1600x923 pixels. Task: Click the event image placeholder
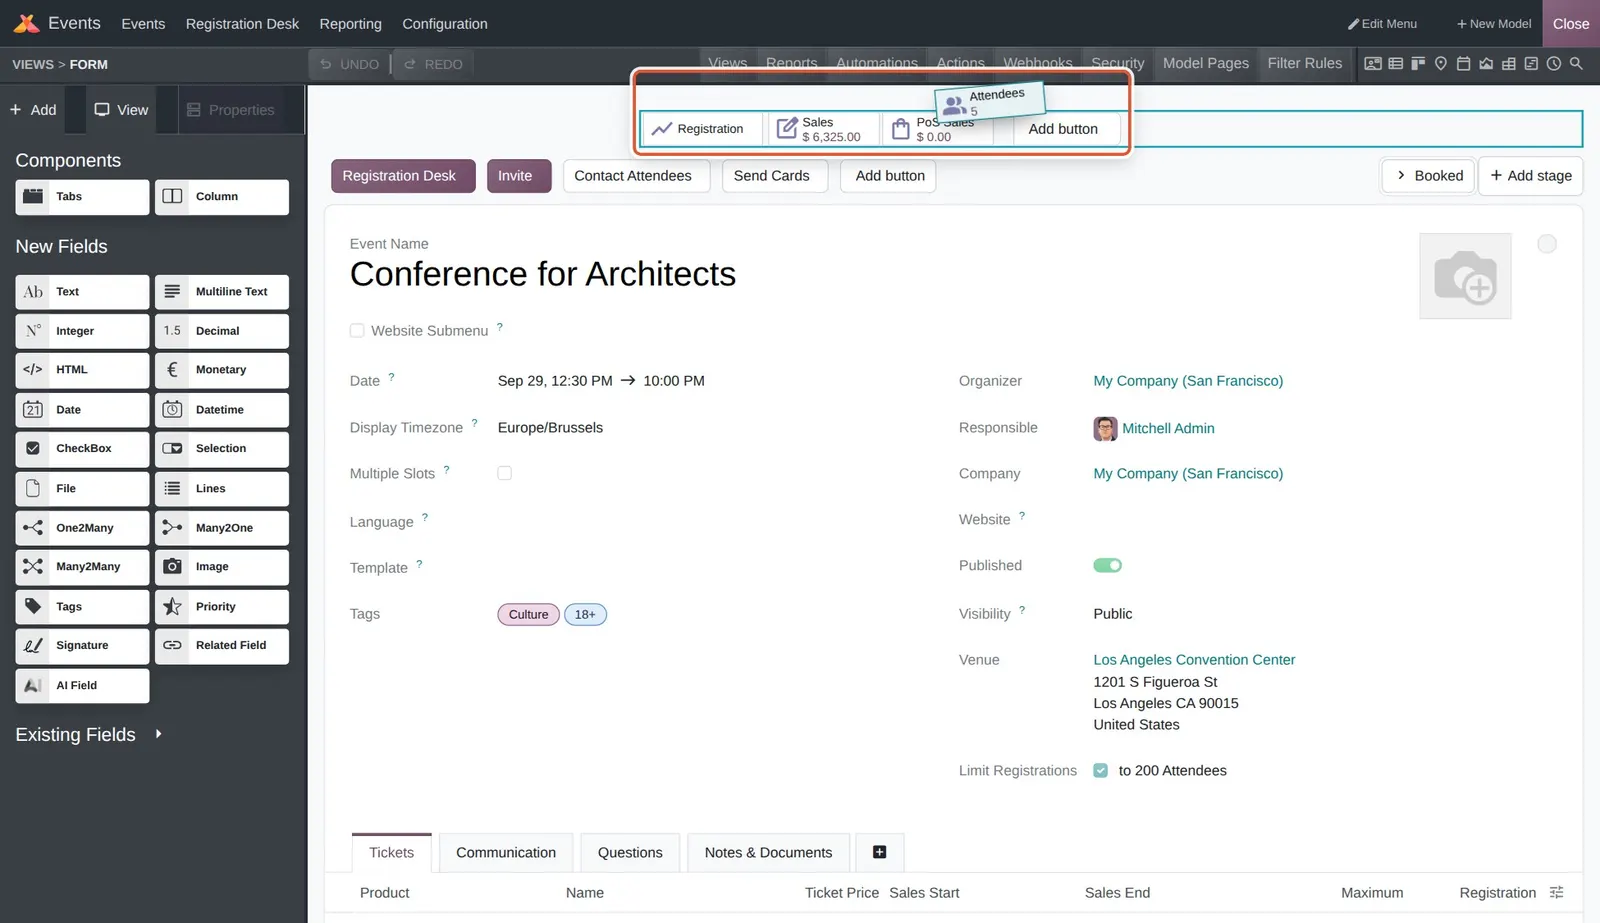tap(1465, 277)
